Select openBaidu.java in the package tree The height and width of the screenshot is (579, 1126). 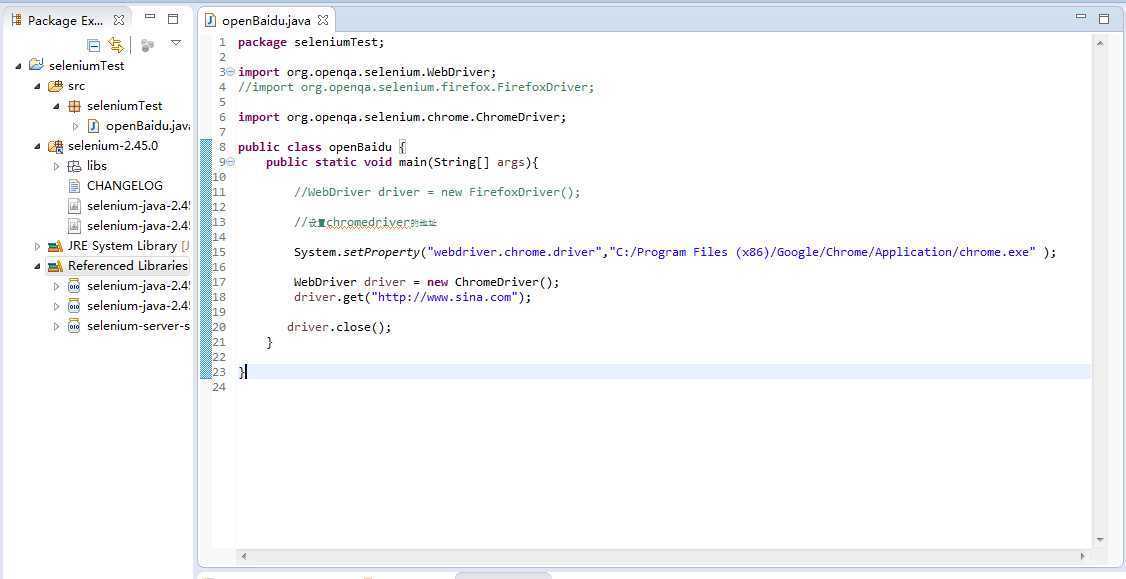[x=147, y=126]
